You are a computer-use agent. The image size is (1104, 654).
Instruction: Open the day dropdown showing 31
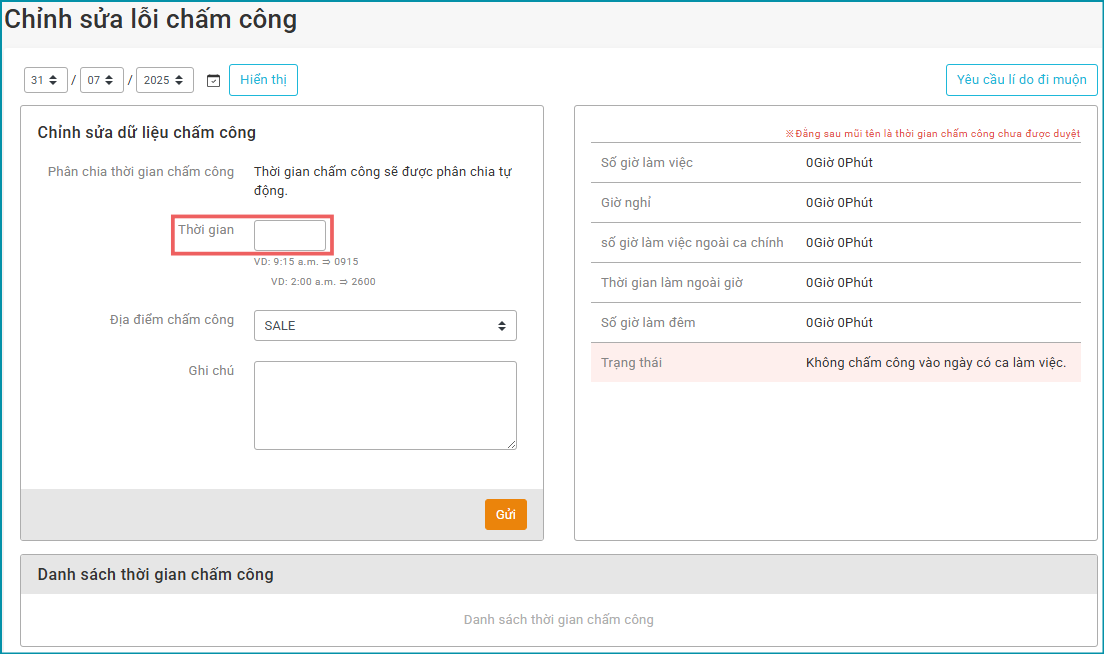45,80
